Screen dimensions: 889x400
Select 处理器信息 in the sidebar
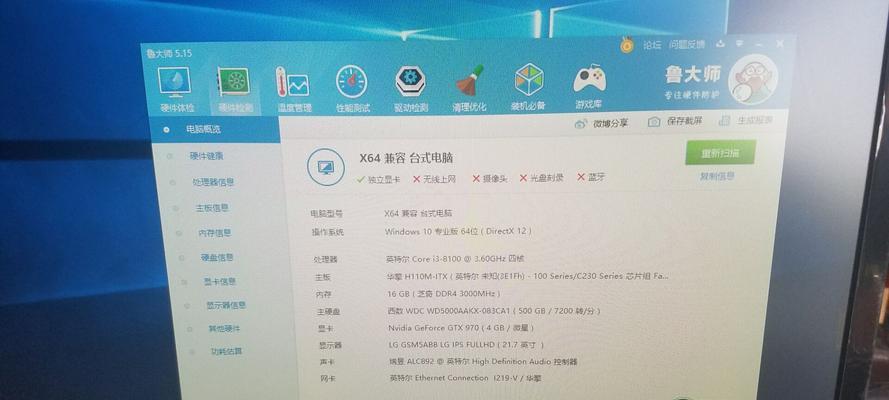click(x=213, y=182)
